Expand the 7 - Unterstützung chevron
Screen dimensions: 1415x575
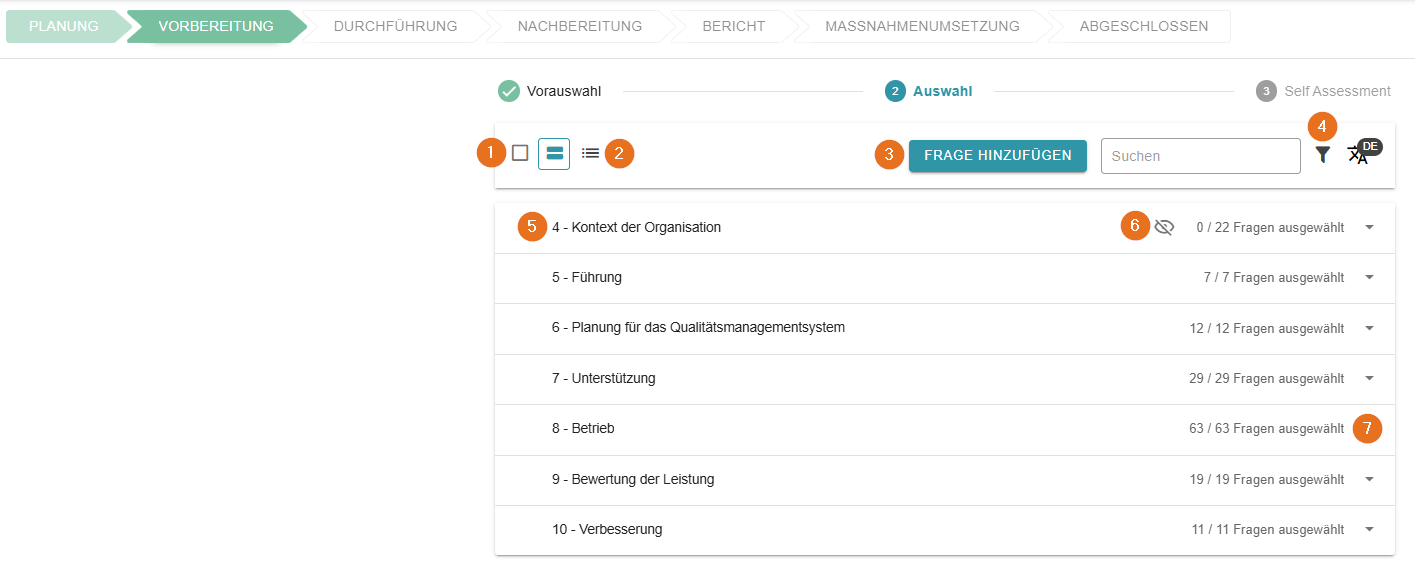tap(1369, 378)
